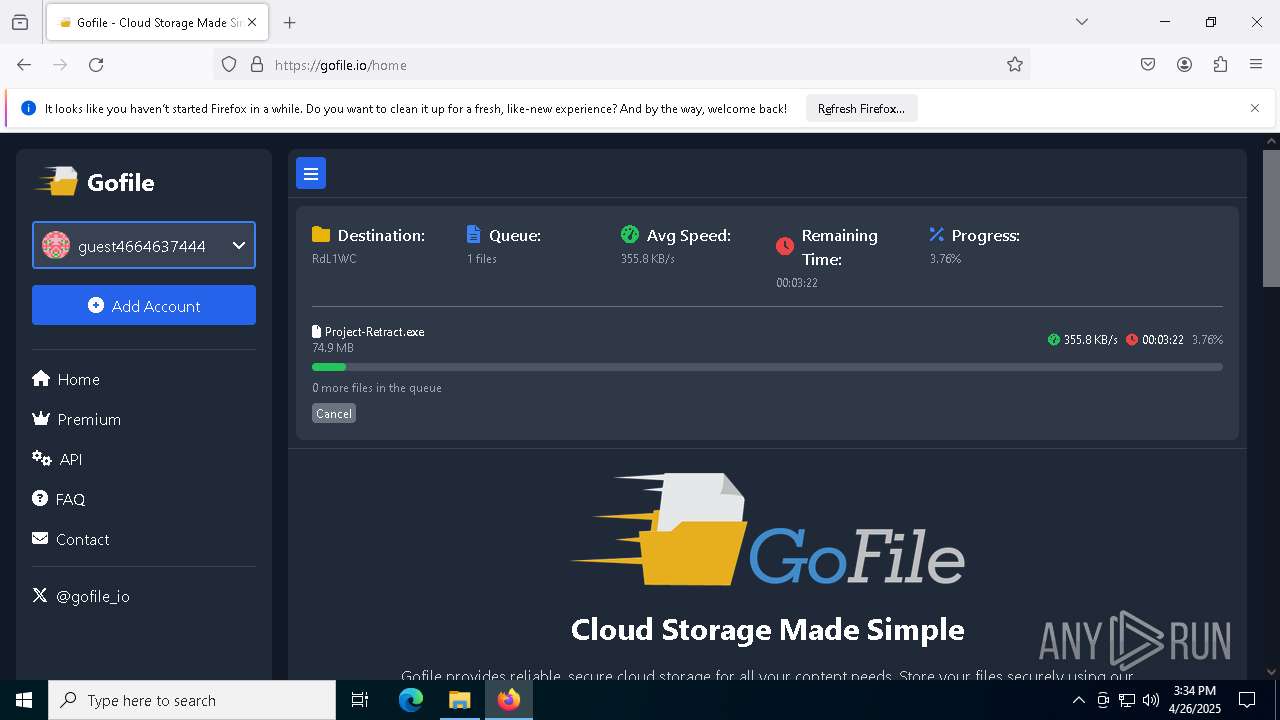Click the Project-Retract.exe file name
This screenshot has height=720, width=1280.
[x=374, y=332]
